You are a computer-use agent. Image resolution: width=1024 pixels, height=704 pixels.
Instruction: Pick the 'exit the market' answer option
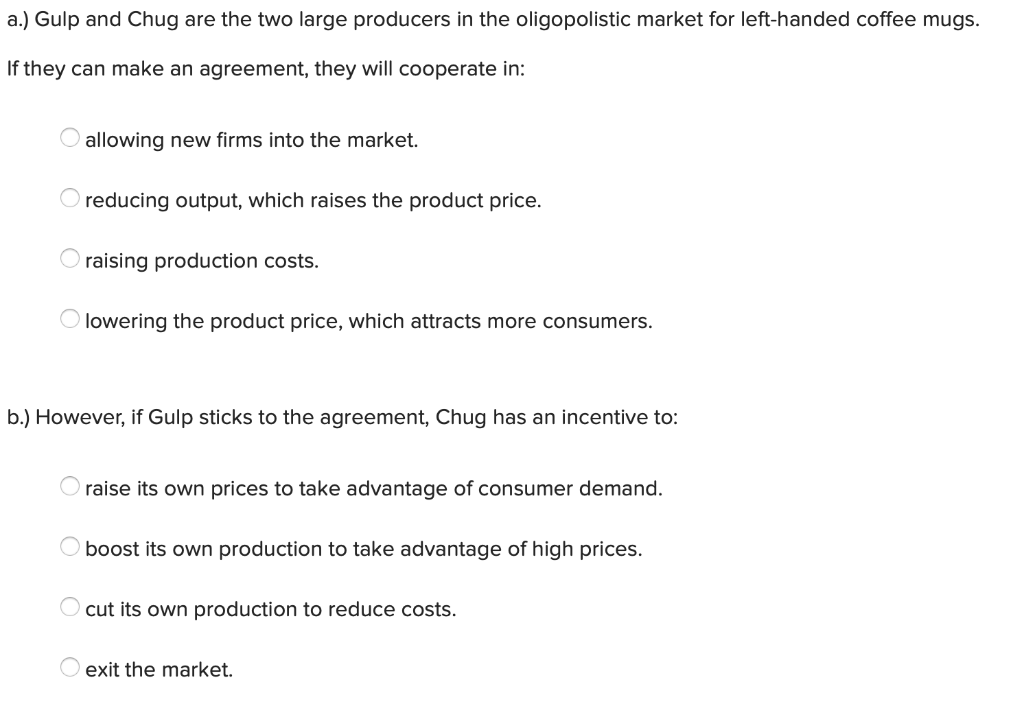(x=69, y=666)
